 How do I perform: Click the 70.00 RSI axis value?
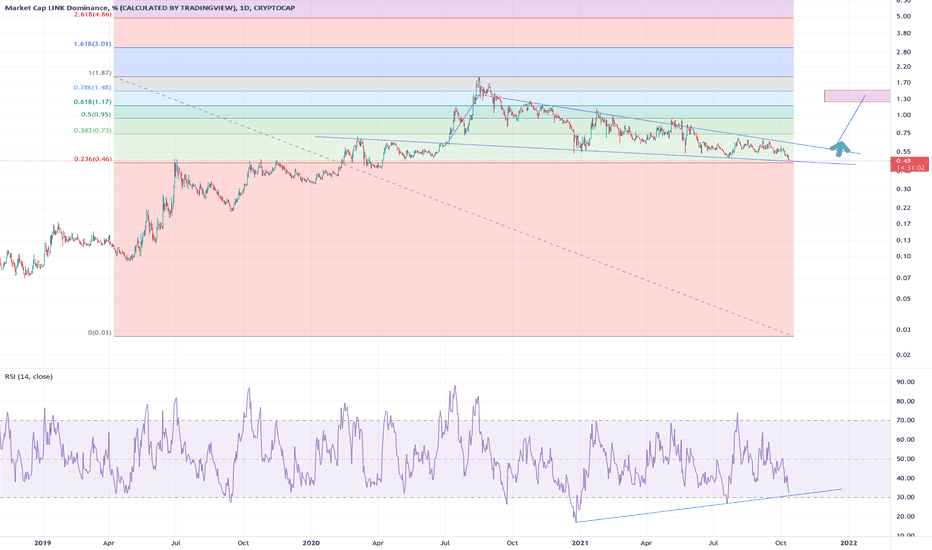(906, 420)
